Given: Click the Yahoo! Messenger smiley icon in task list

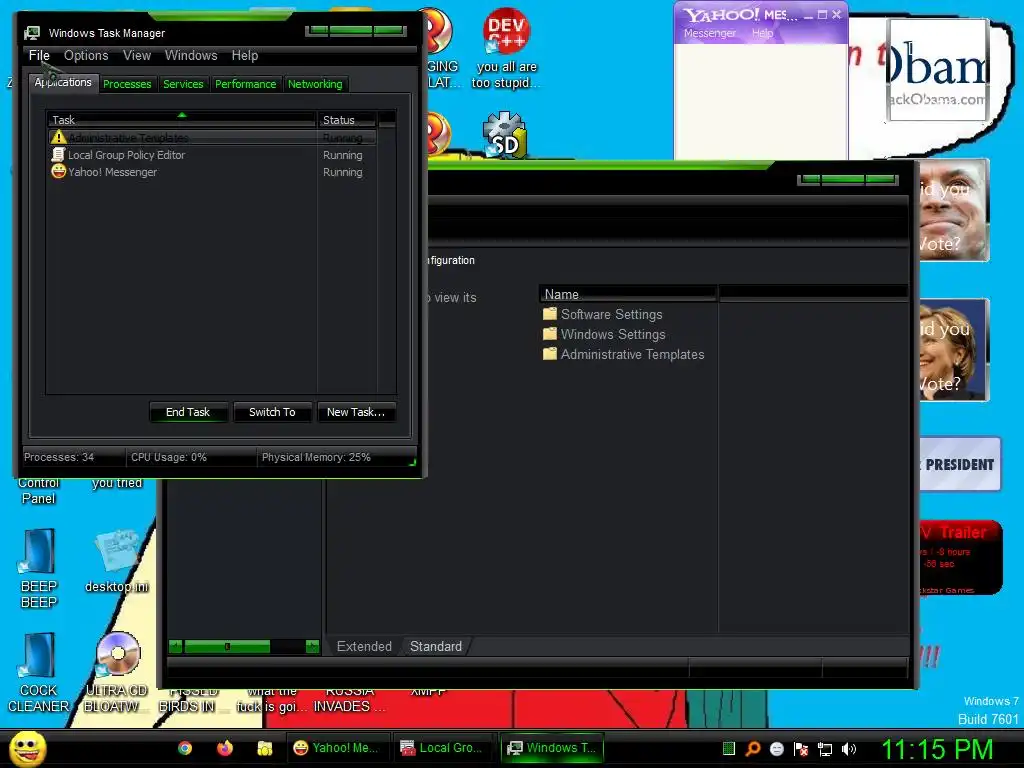Looking at the screenshot, I should click(58, 172).
